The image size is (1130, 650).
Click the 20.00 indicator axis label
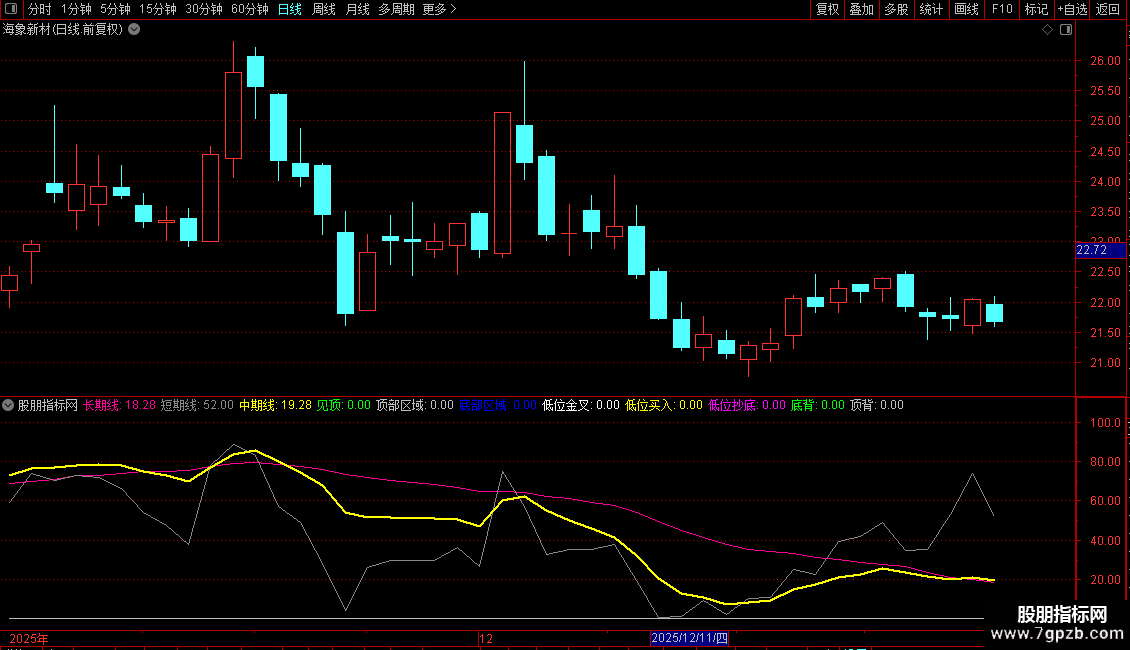(1105, 579)
